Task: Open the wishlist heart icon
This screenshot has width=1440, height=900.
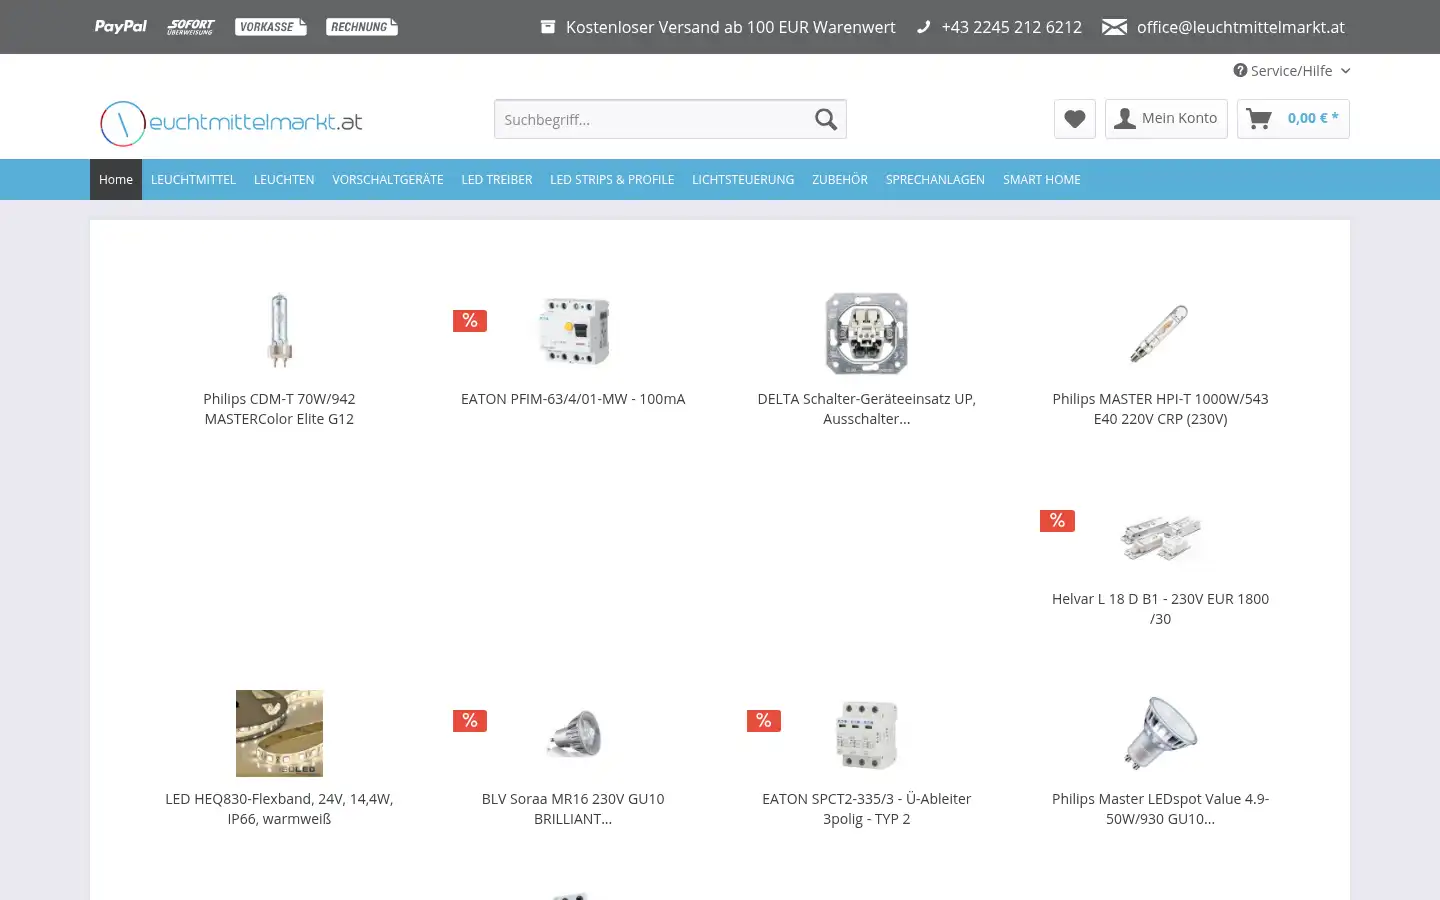Action: [1075, 119]
